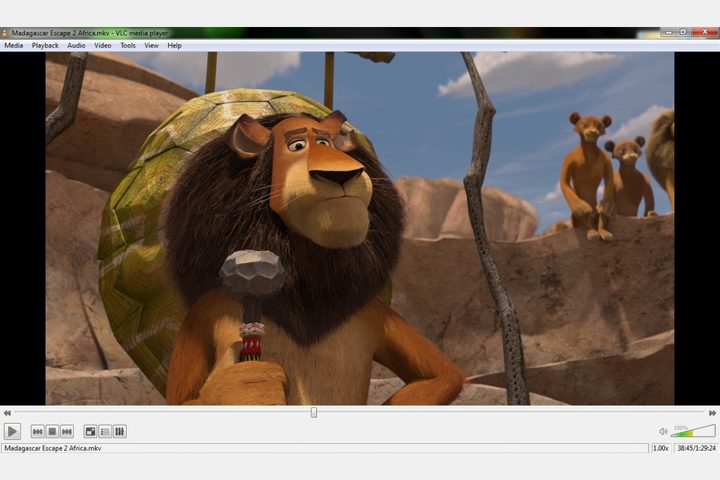The image size is (720, 480).
Task: Toggle fullscreen video mode
Action: point(90,432)
